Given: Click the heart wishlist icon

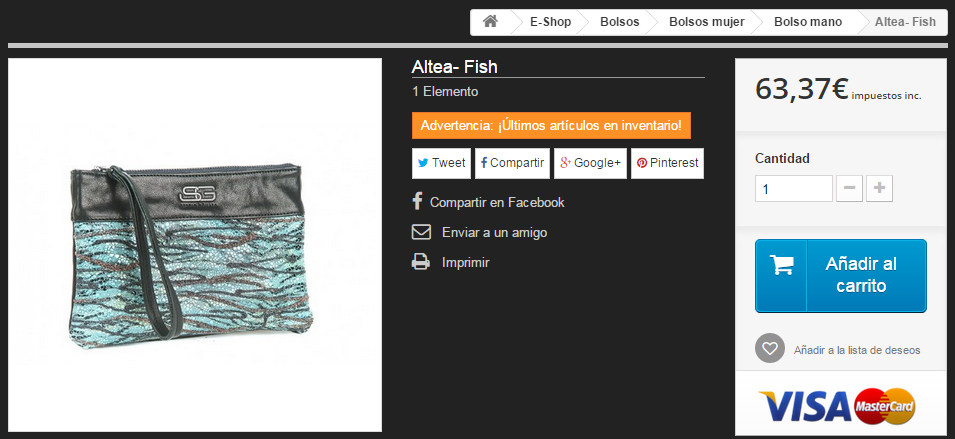Looking at the screenshot, I should point(770,348).
